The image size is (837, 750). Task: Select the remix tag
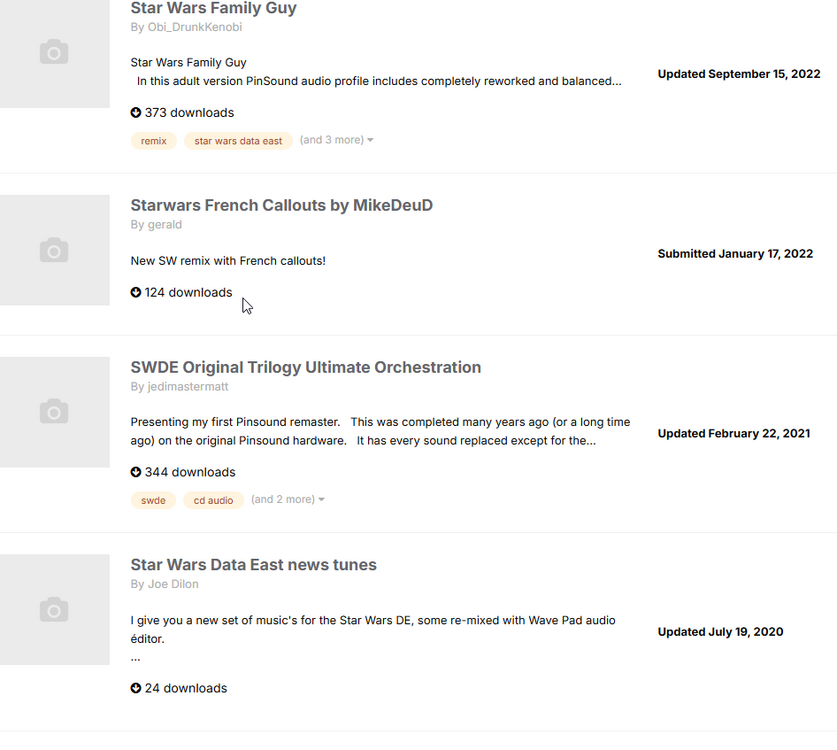153,141
